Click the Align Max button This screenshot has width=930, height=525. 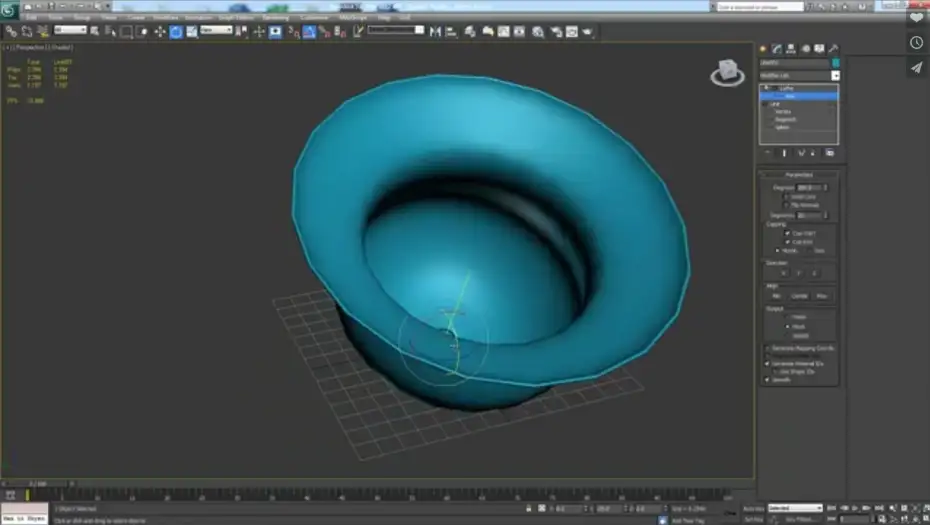pyautogui.click(x=822, y=296)
